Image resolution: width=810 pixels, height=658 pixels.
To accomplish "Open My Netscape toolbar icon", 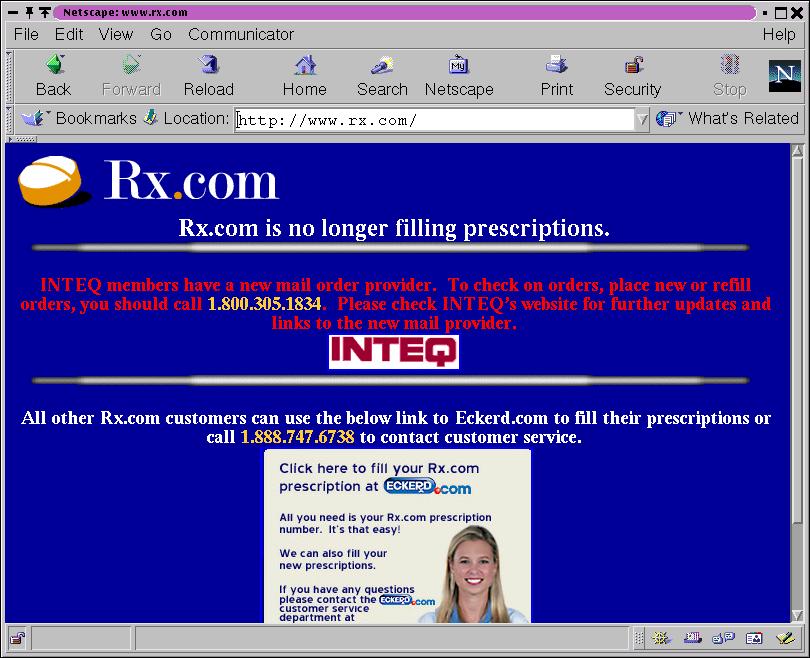I will tap(458, 66).
